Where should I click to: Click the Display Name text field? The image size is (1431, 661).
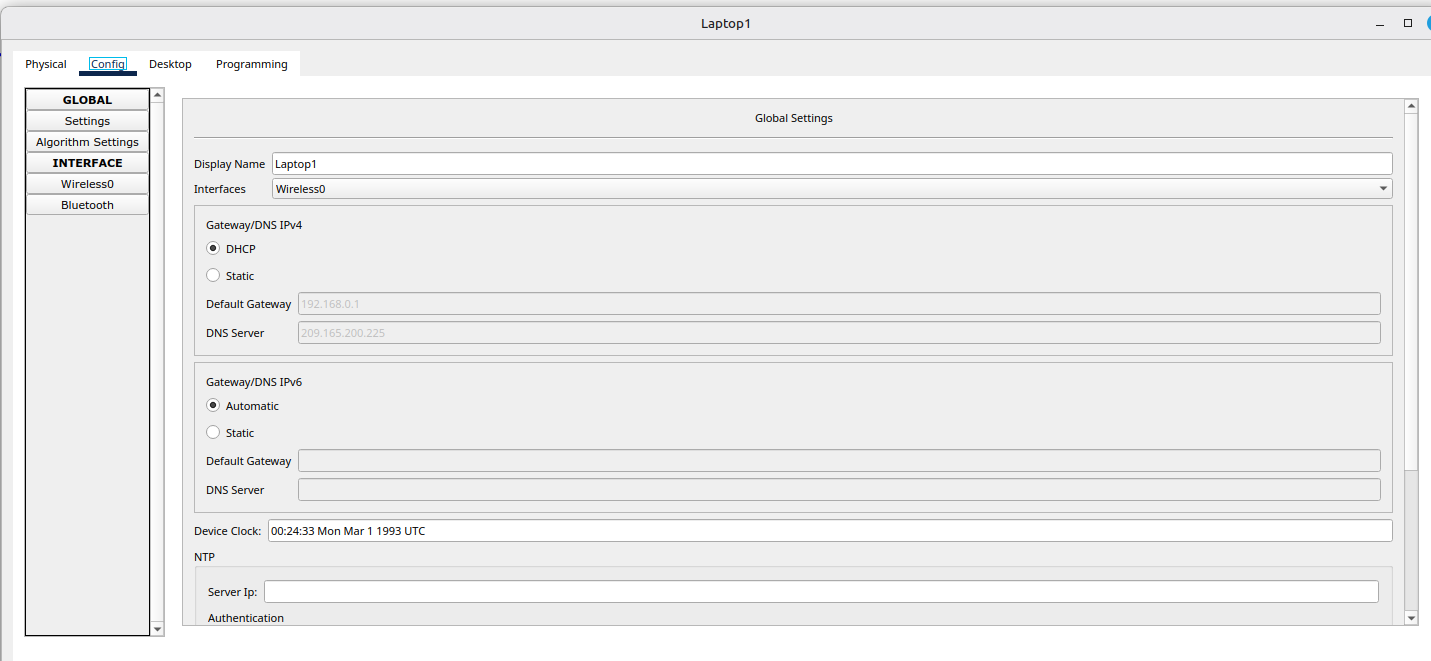click(831, 164)
